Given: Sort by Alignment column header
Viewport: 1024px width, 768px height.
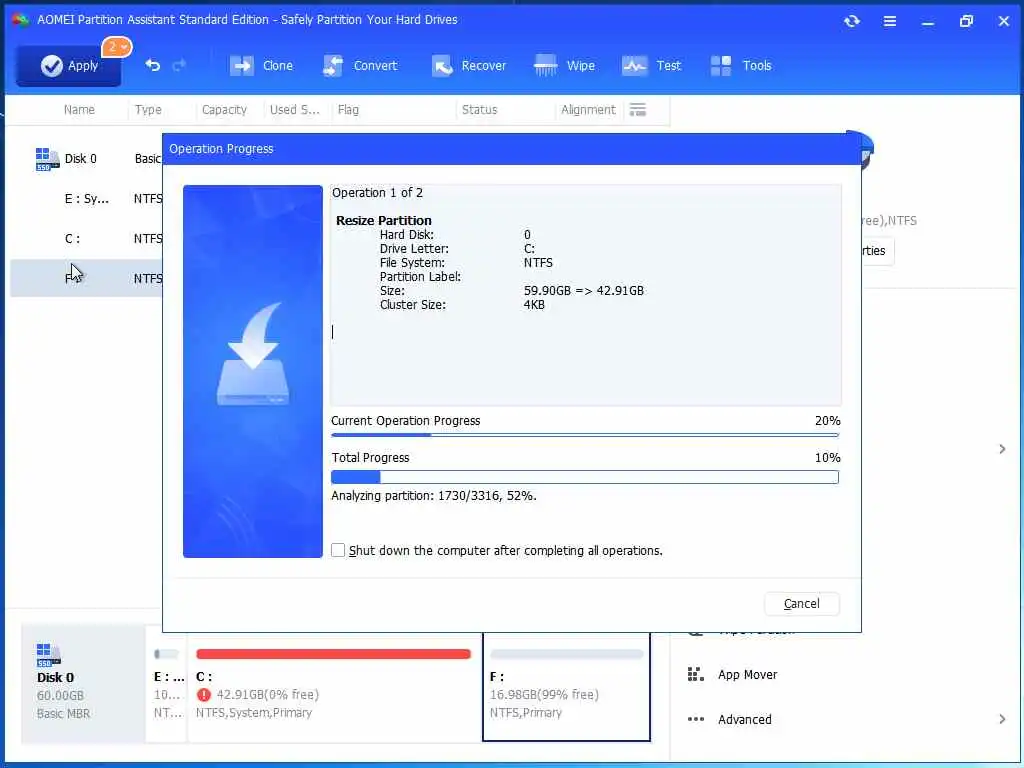Looking at the screenshot, I should [588, 110].
